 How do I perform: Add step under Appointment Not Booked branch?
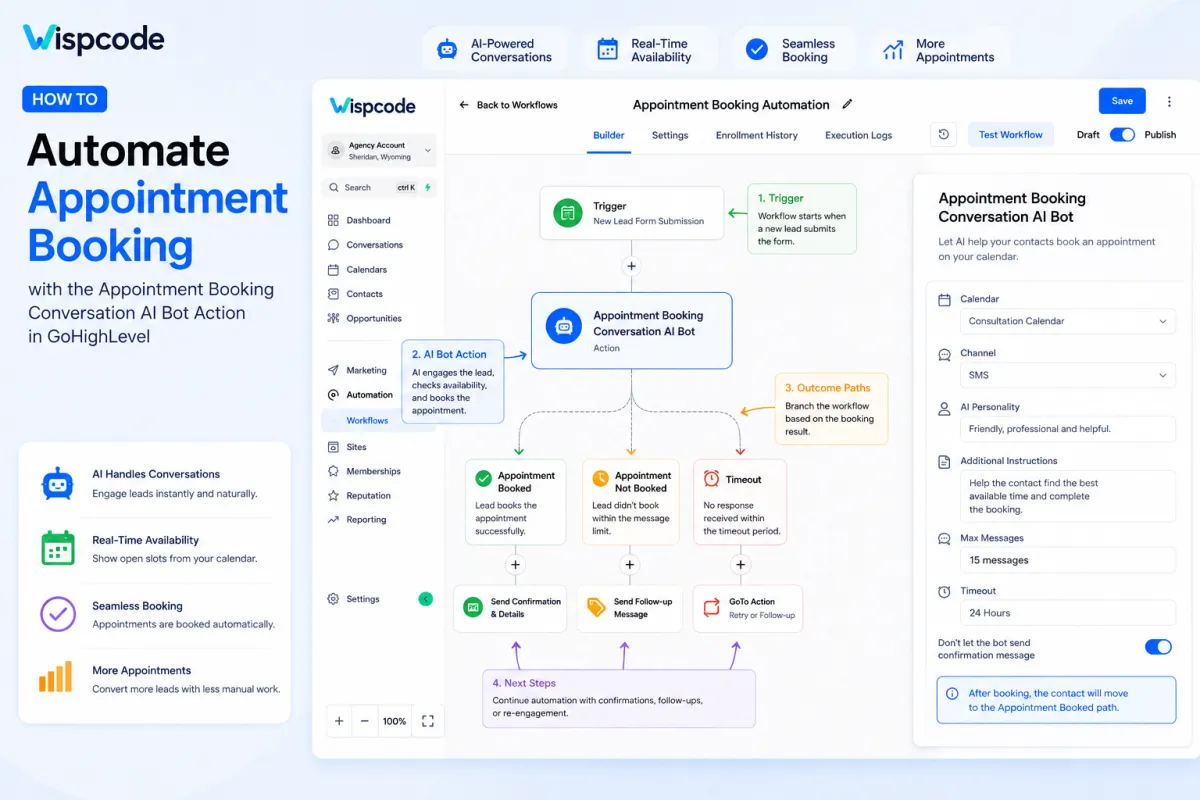click(630, 565)
